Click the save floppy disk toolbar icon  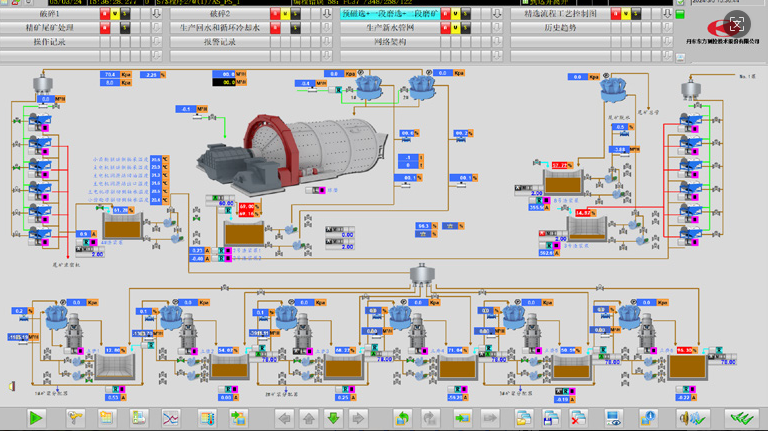[549, 416]
